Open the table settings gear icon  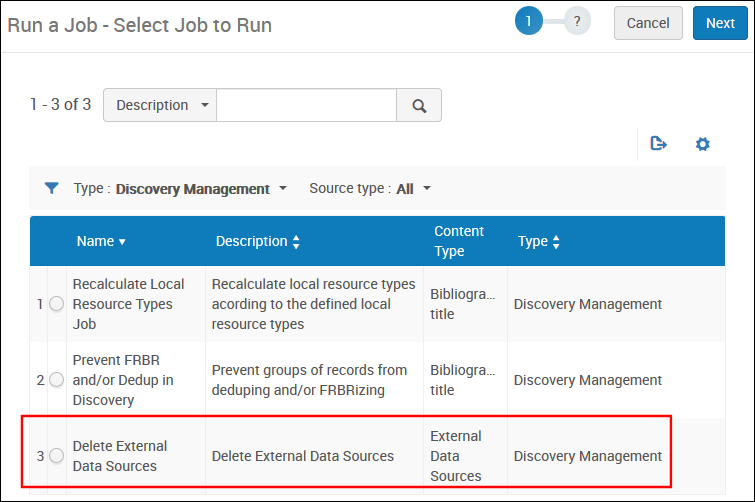[x=703, y=144]
